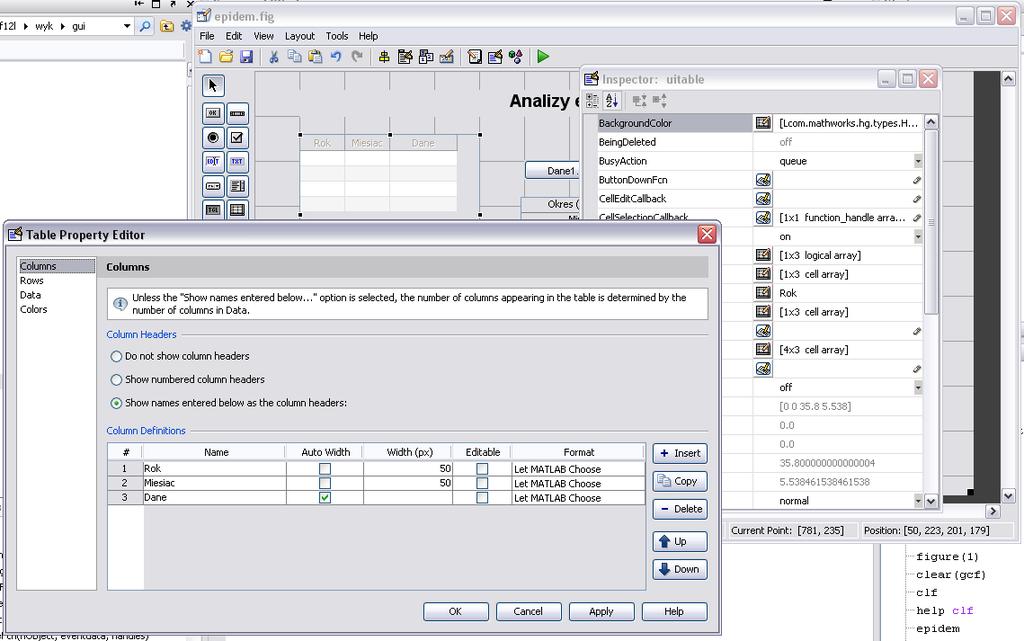Pick the Radio Button component tool
This screenshot has width=1024, height=641.
pos(213,137)
